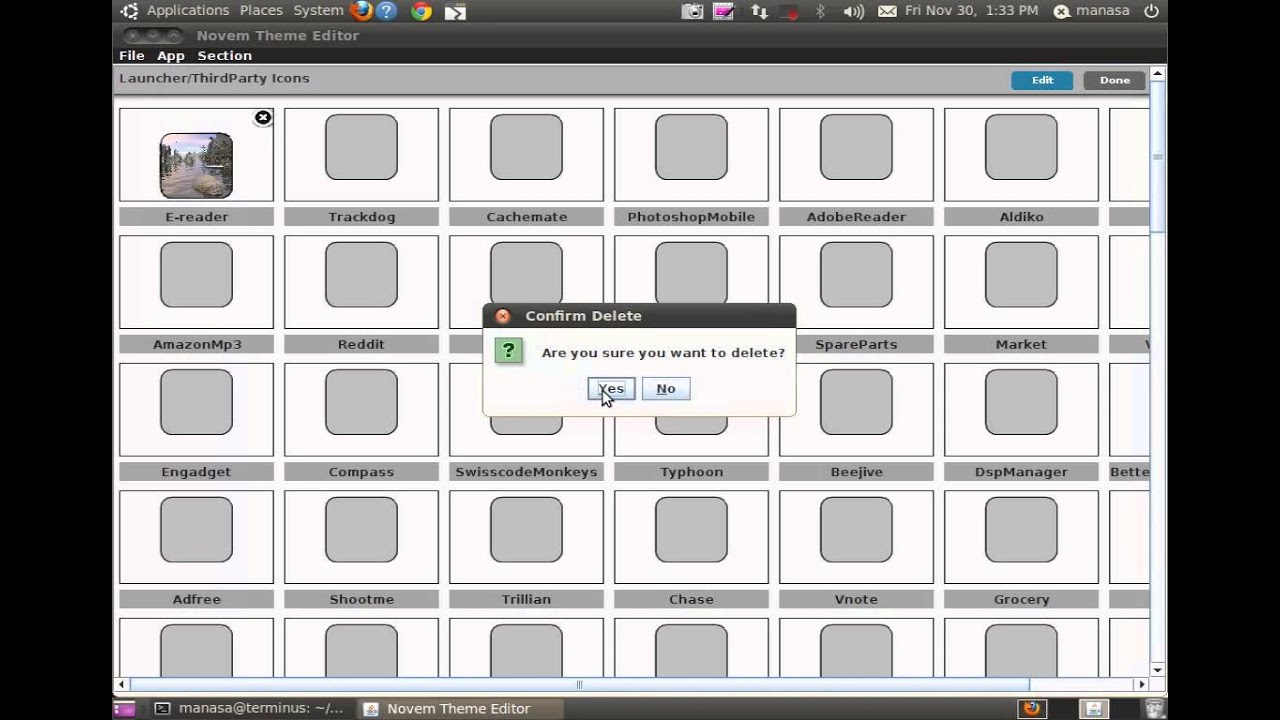Select the Trillian placeholder icon
The width and height of the screenshot is (1280, 720).
pyautogui.click(x=526, y=529)
